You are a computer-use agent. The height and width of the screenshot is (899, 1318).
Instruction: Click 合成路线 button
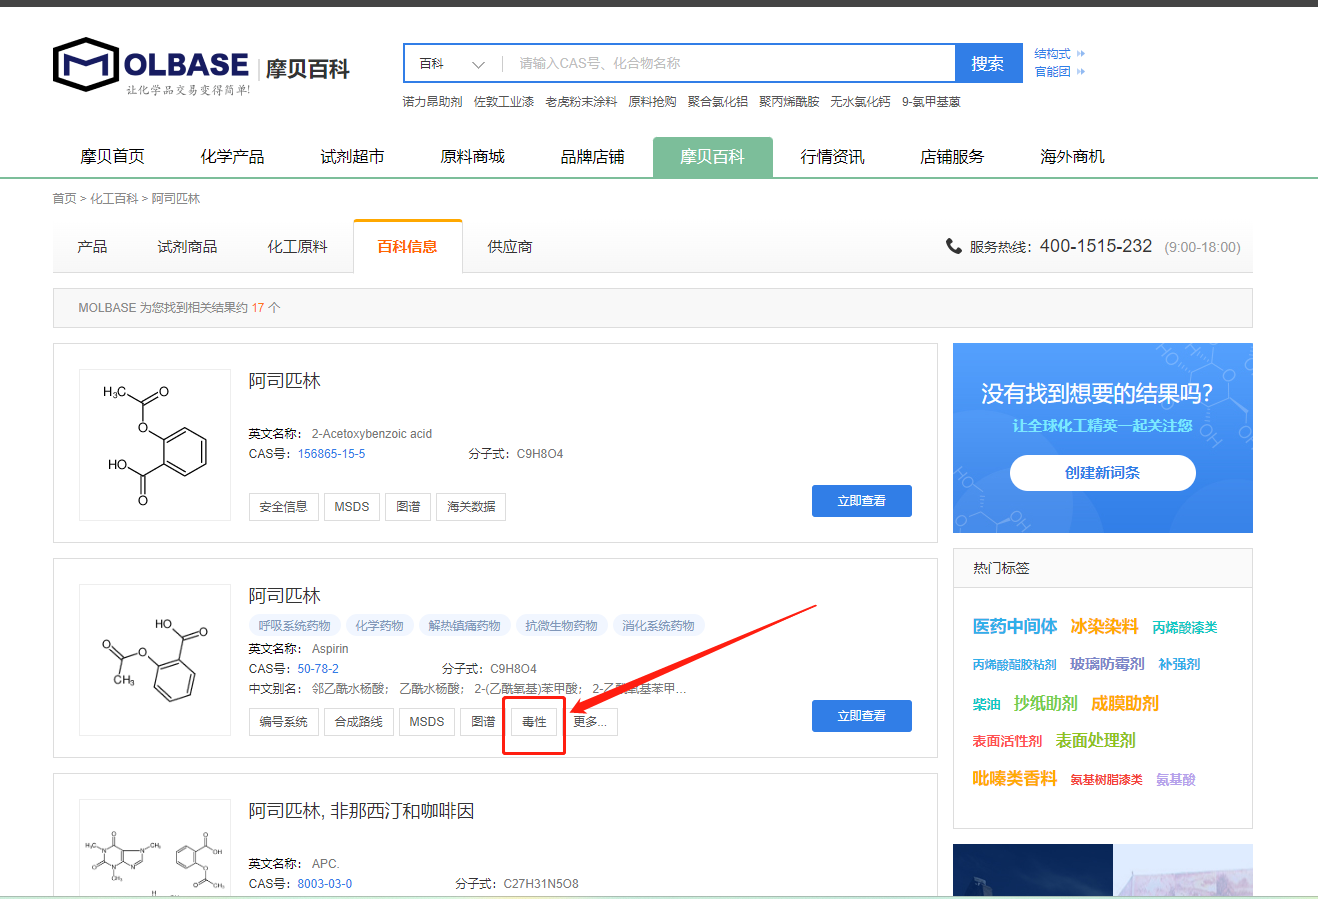(359, 722)
